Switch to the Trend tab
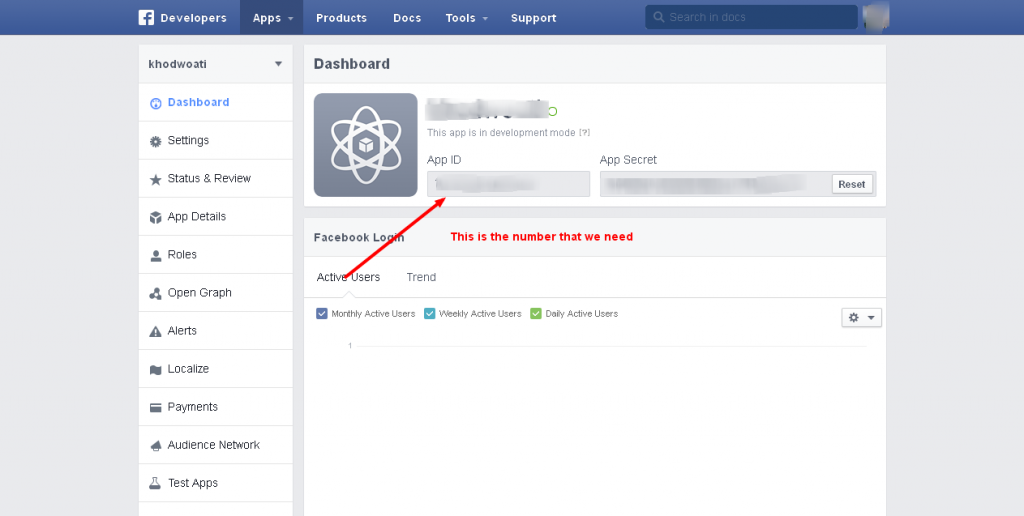The image size is (1024, 516). [421, 277]
